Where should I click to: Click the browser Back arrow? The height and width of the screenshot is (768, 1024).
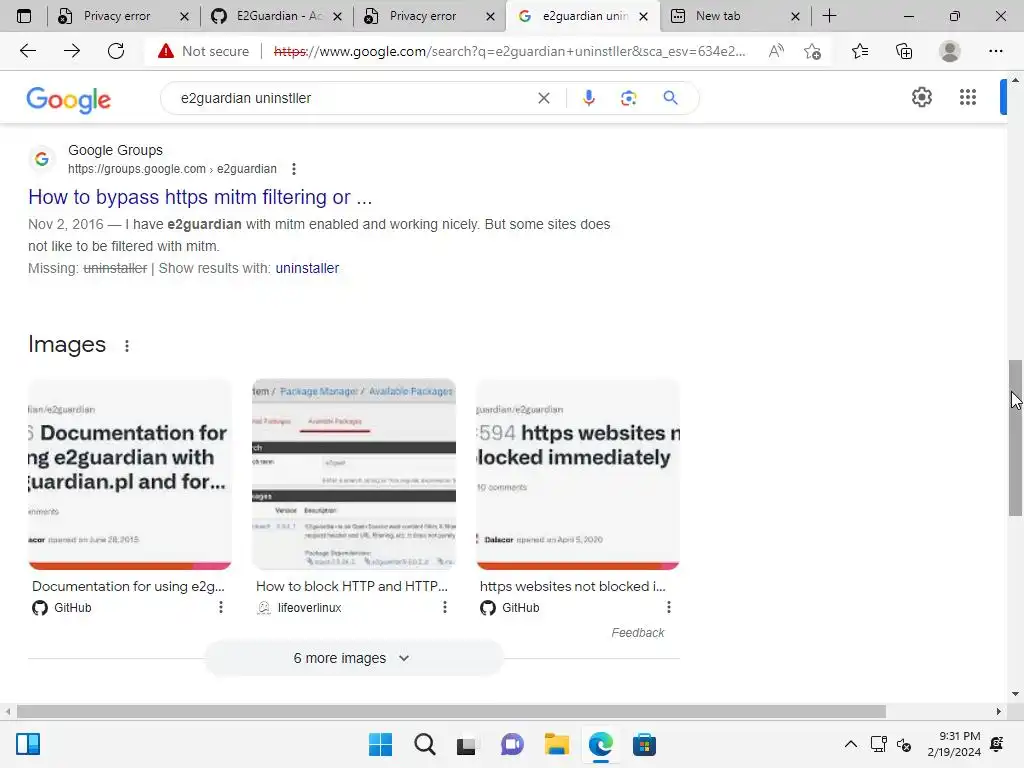28,51
